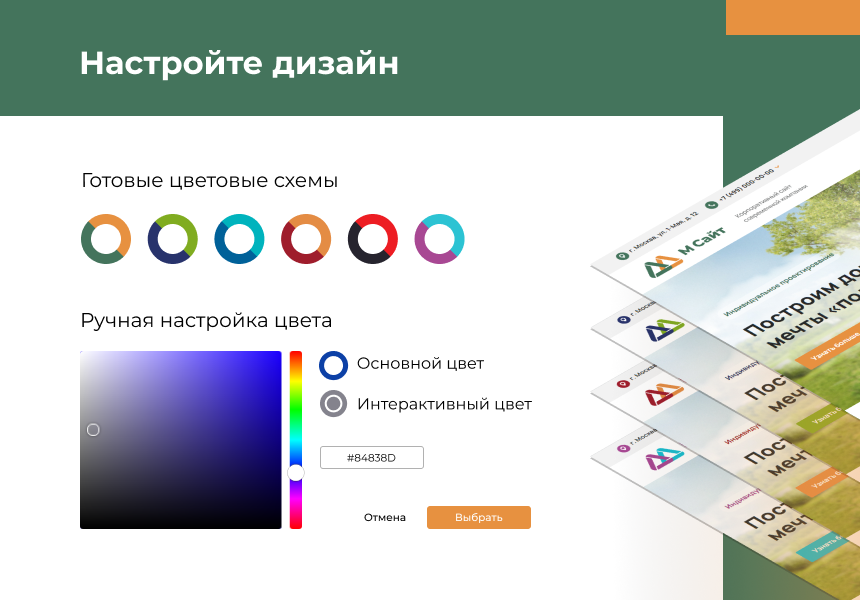Switch to the Интерактивный цвет option
Image resolution: width=860 pixels, height=600 pixels.
(x=333, y=404)
